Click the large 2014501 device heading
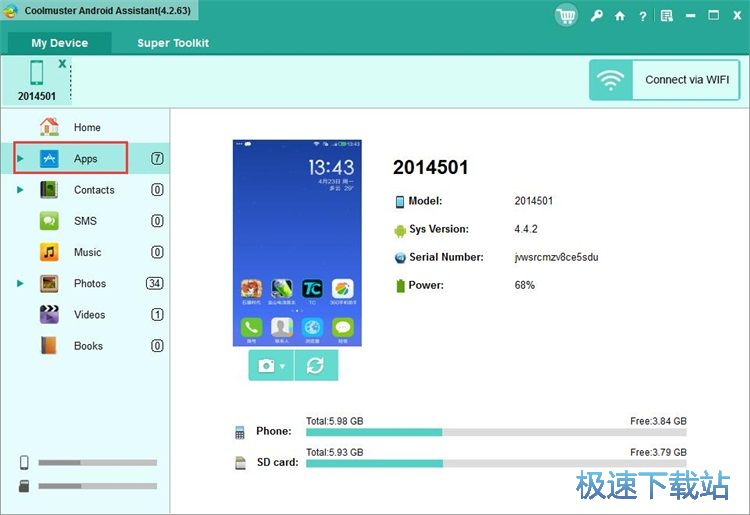The height and width of the screenshot is (515, 750). (430, 167)
